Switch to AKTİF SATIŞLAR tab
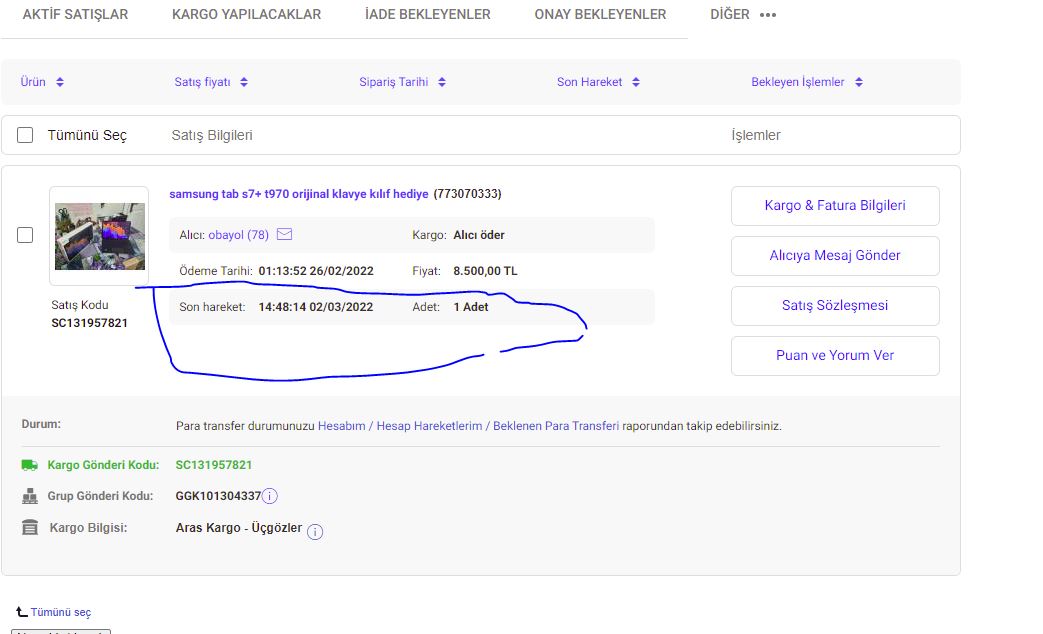 point(75,15)
